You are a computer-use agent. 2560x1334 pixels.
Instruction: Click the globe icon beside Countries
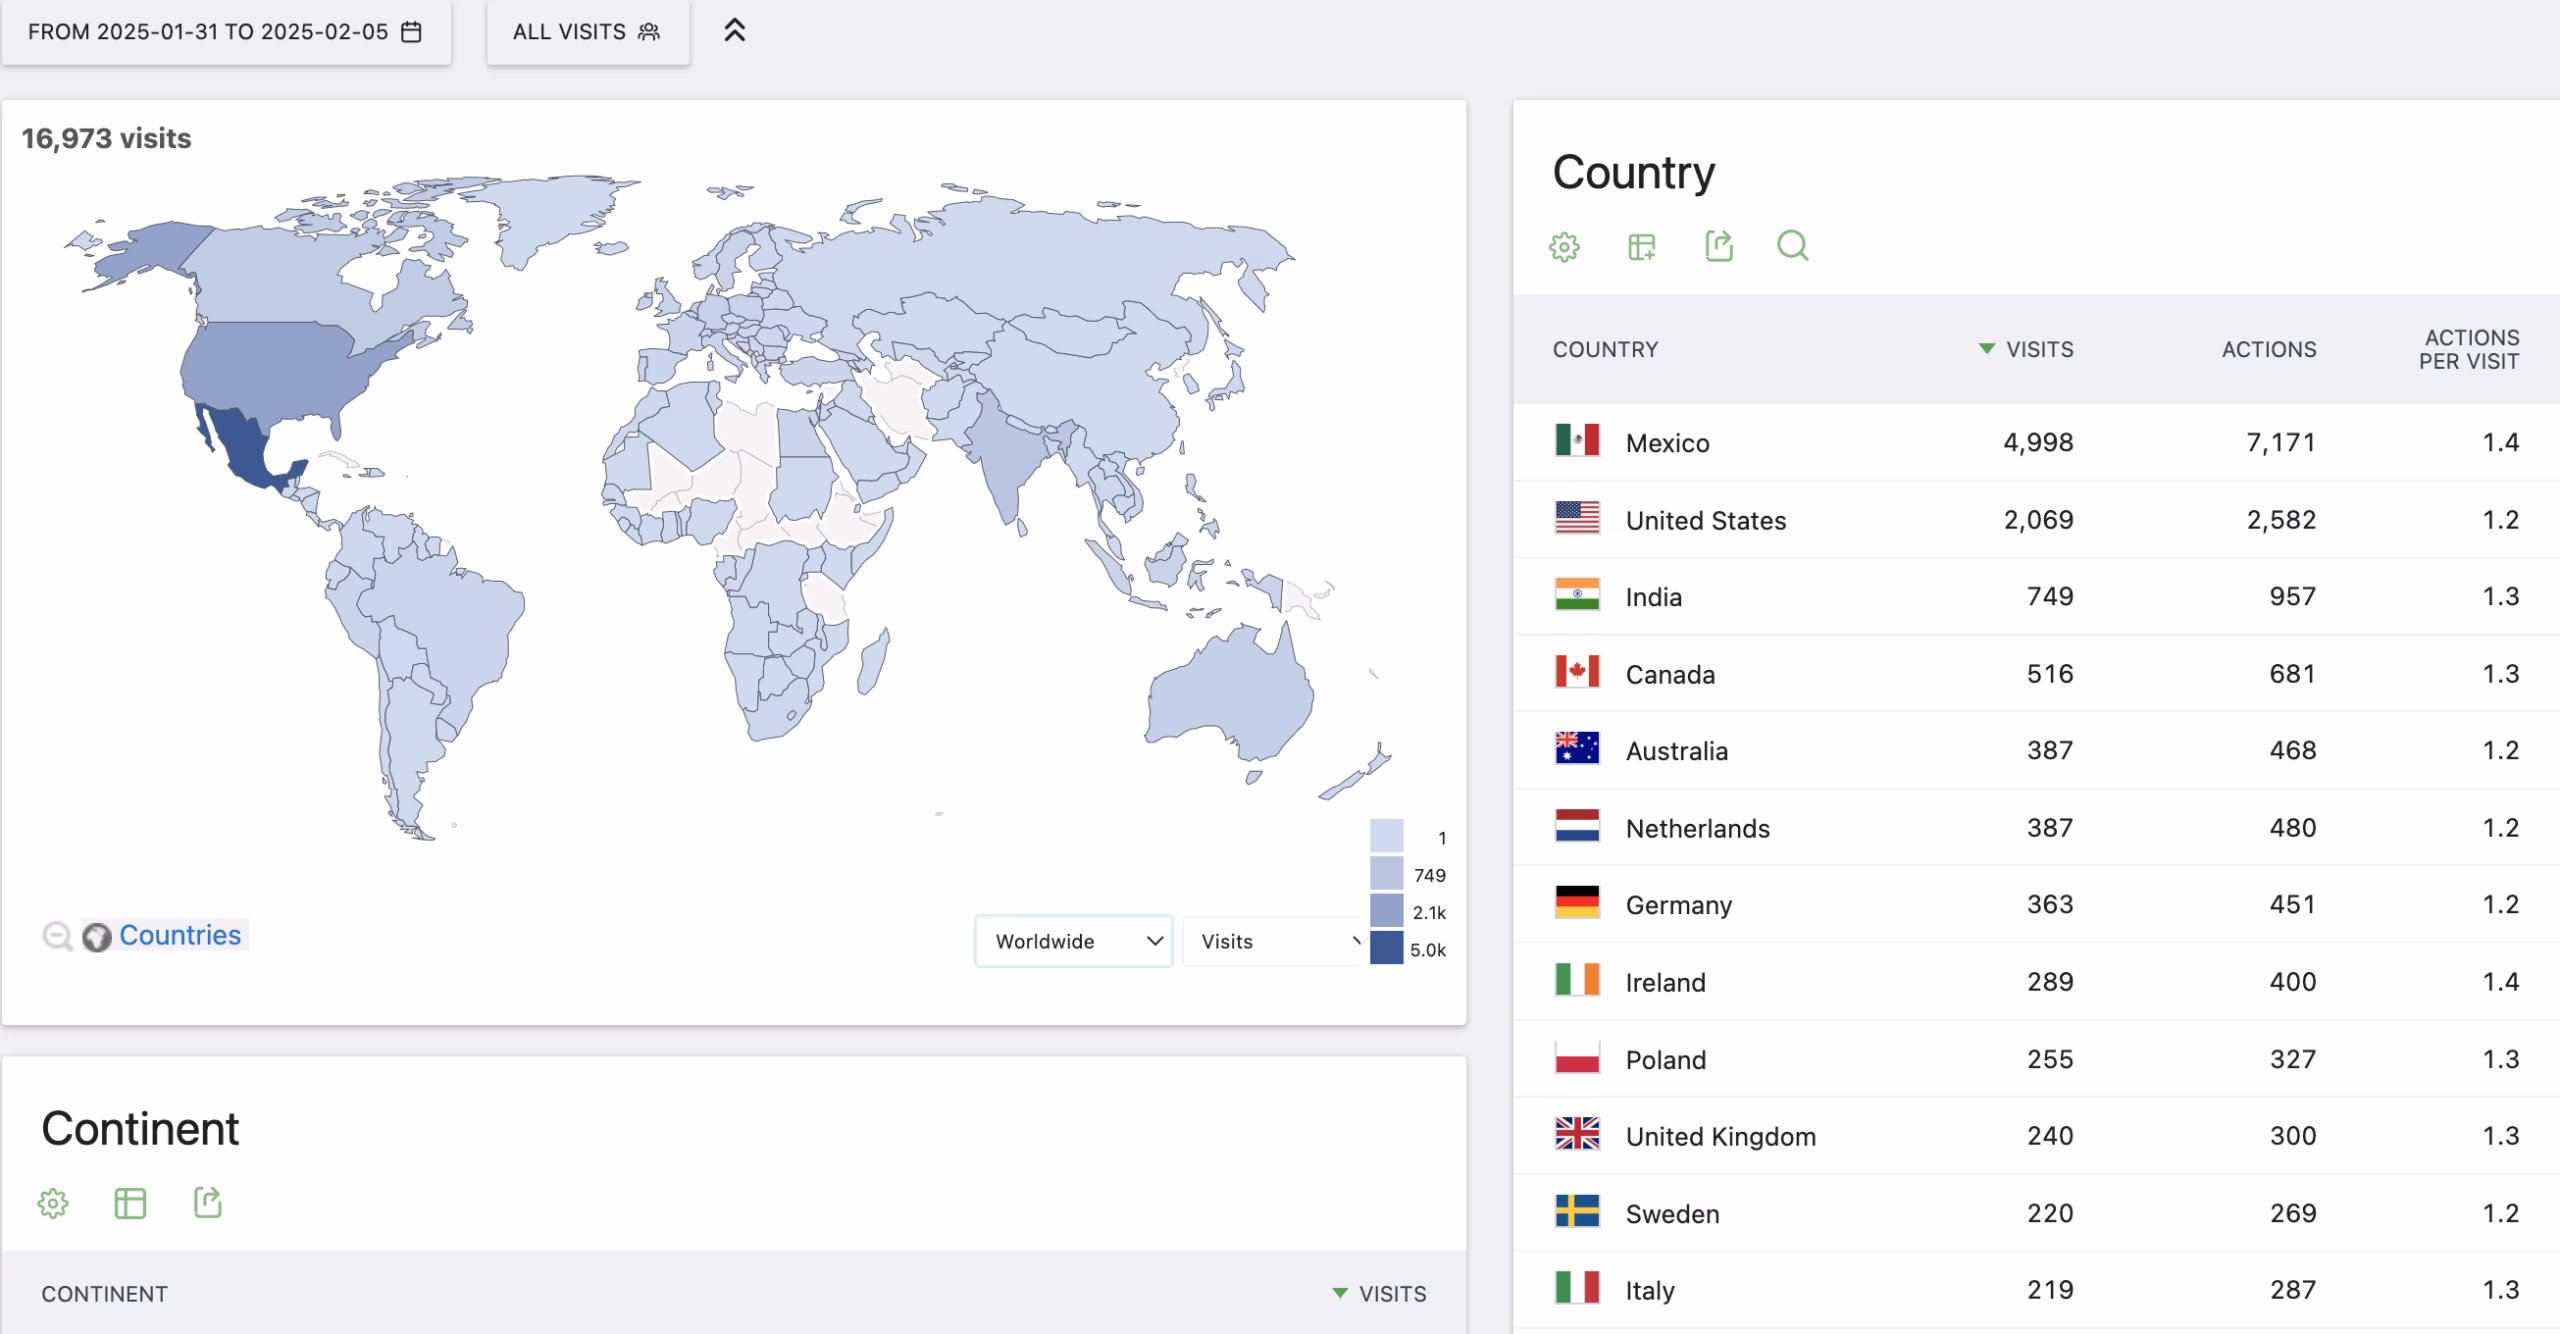[x=96, y=937]
